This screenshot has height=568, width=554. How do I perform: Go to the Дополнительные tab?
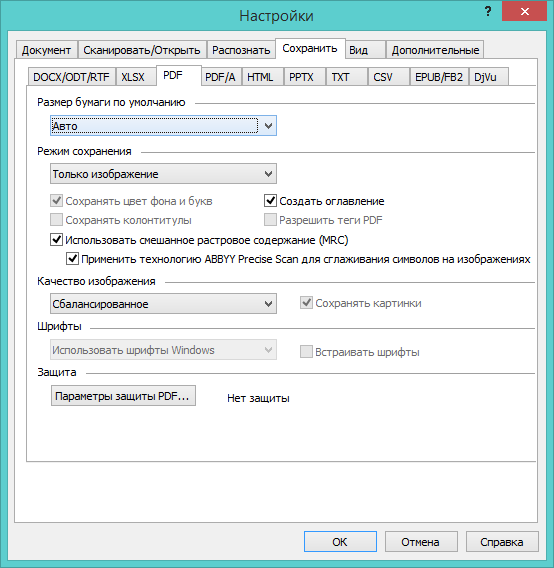435,50
